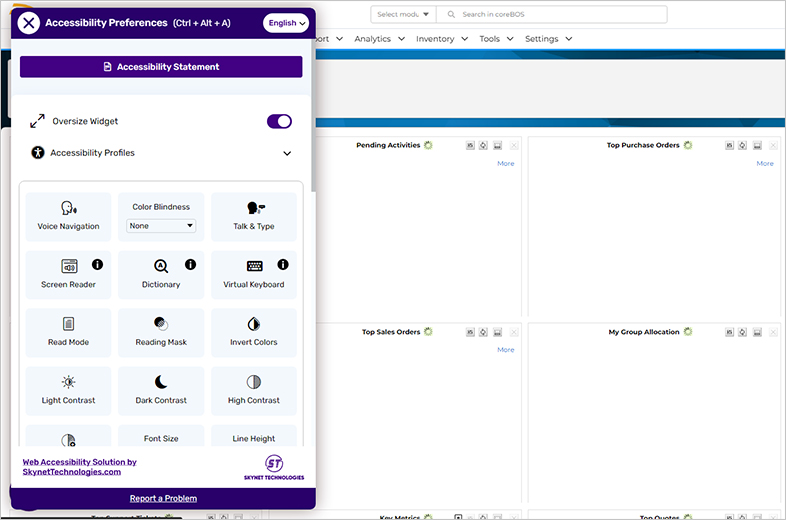
Task: Click the Line Height tile
Action: (x=254, y=436)
